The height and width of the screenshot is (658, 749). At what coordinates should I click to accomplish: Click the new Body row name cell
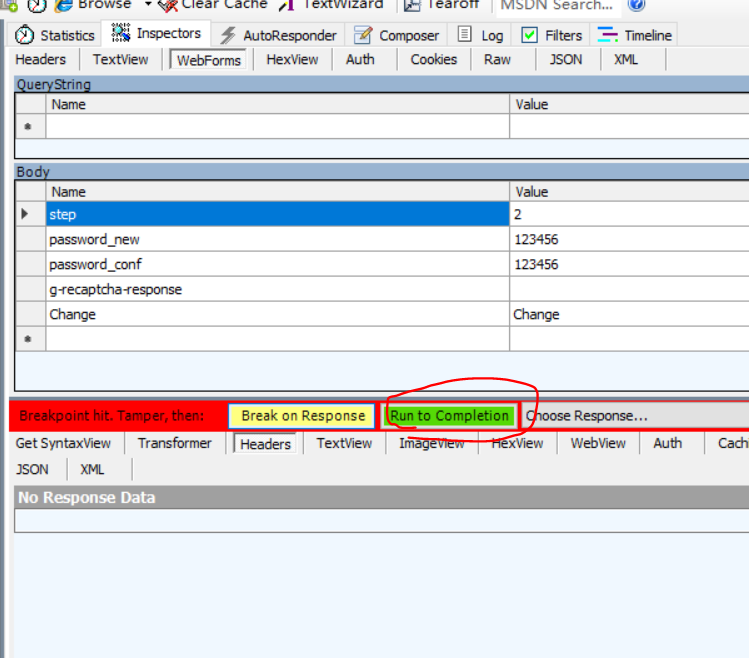(x=278, y=339)
